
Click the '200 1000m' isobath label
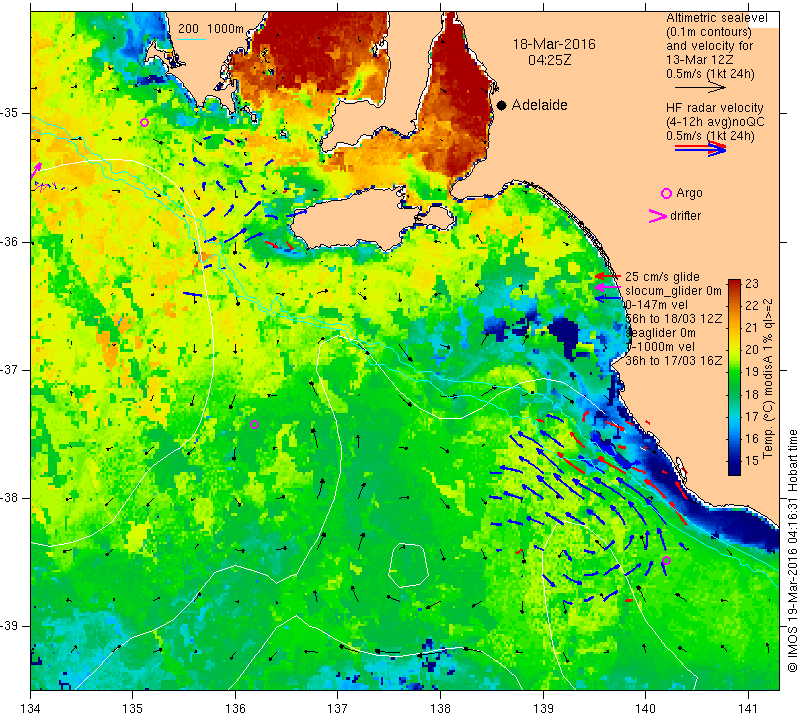click(x=211, y=29)
